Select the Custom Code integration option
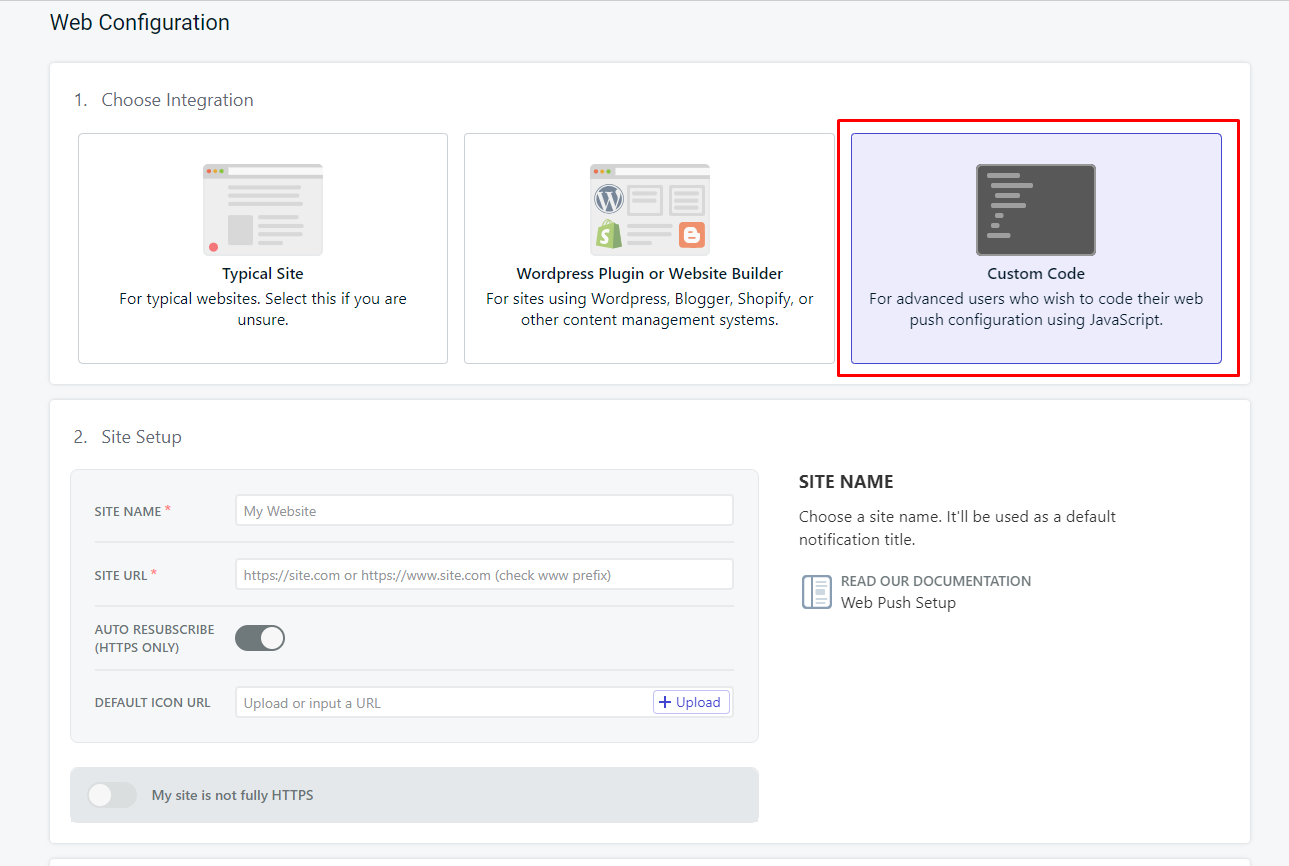The height and width of the screenshot is (866, 1289). pyautogui.click(x=1036, y=248)
